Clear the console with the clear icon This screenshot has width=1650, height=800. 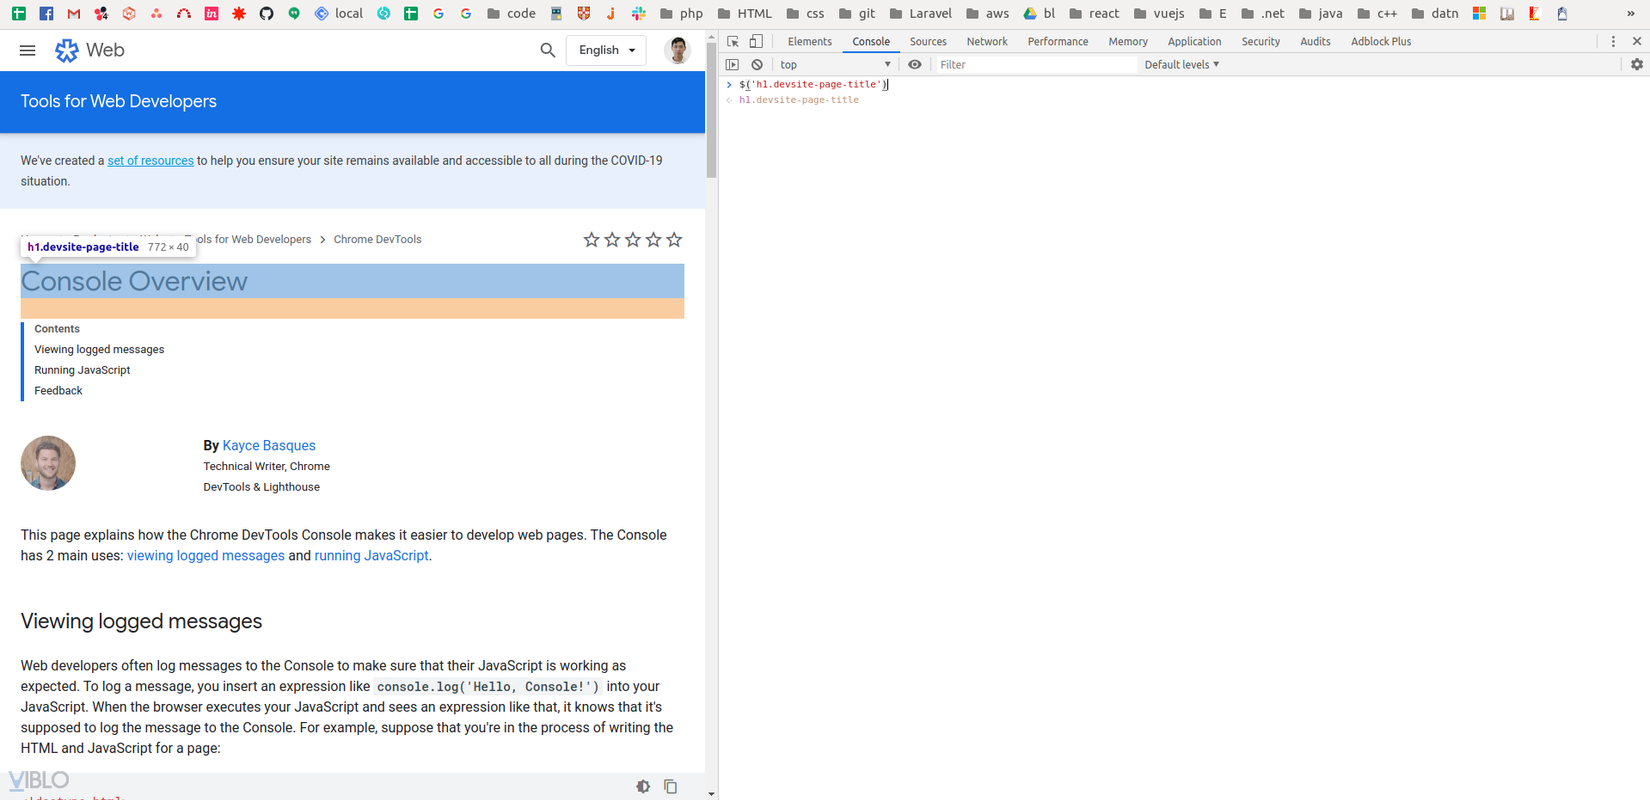757,65
